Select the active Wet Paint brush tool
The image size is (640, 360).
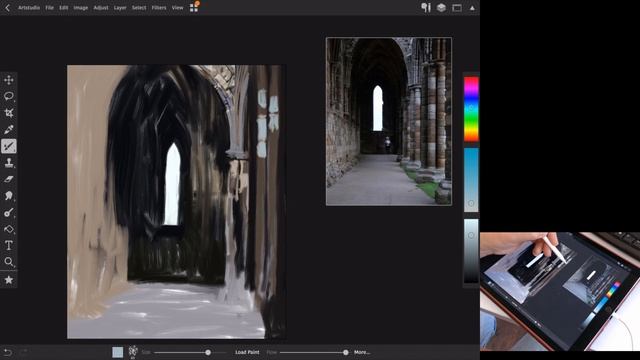9,146
